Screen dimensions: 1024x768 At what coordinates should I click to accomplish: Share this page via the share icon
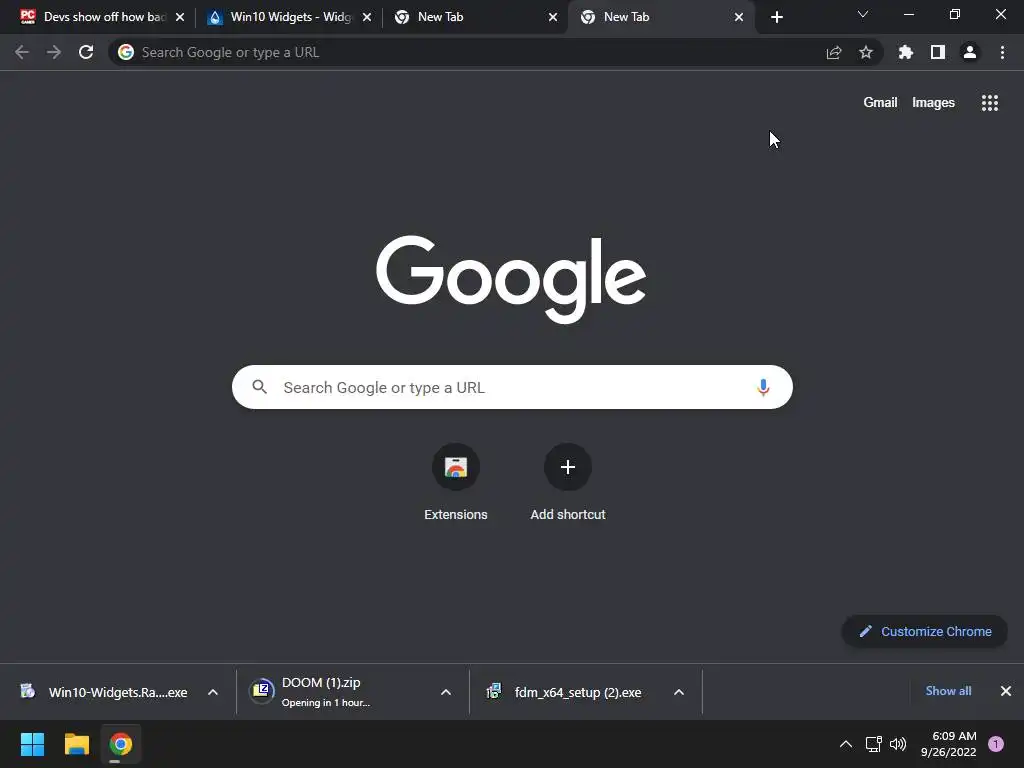pyautogui.click(x=834, y=52)
